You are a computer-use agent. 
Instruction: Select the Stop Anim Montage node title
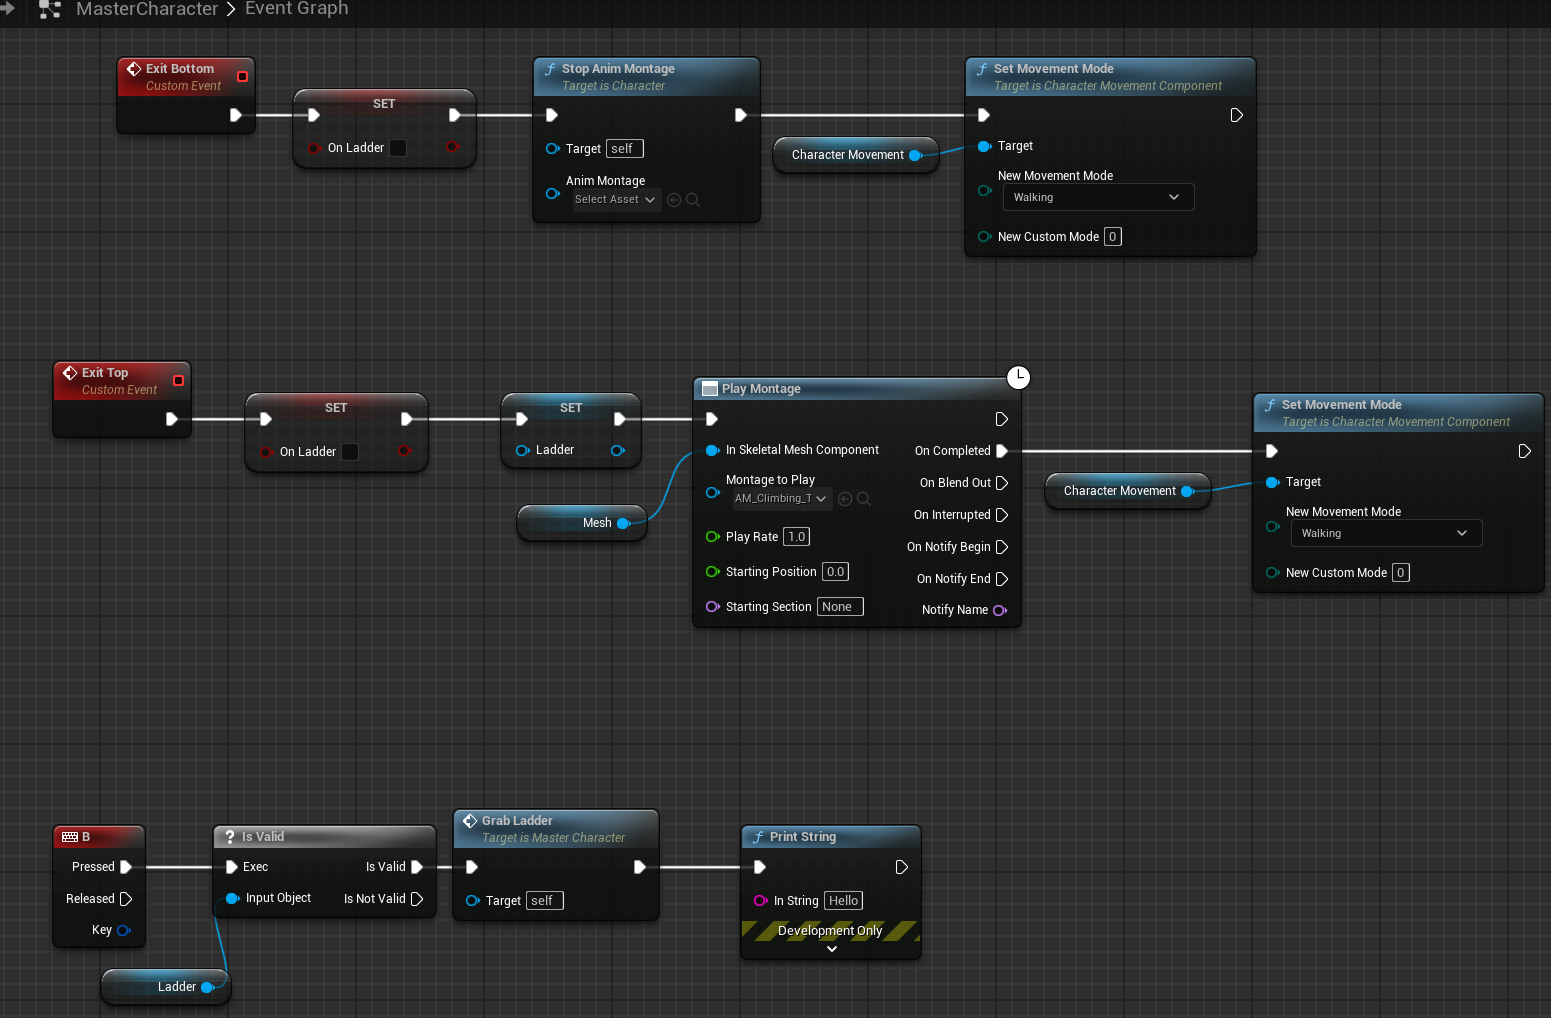[618, 69]
